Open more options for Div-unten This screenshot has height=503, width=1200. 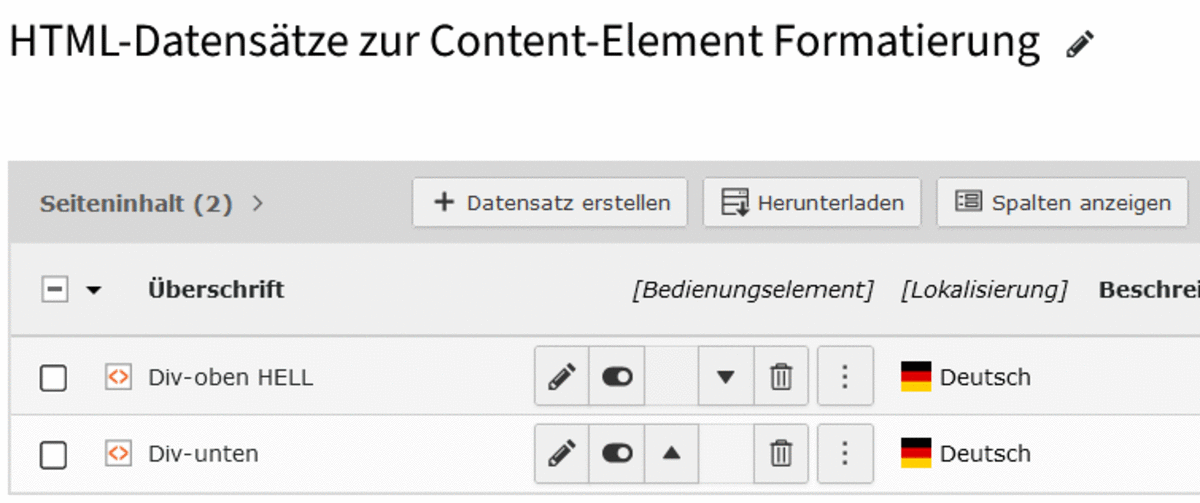[845, 453]
